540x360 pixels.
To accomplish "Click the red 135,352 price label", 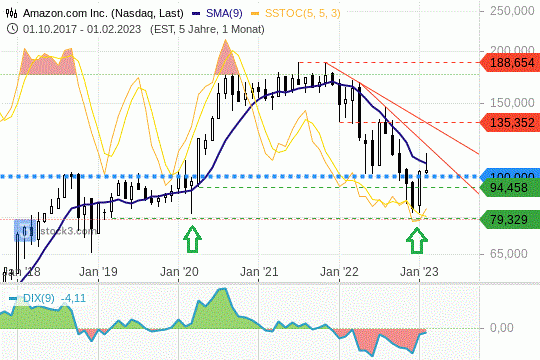I will 510,123.
